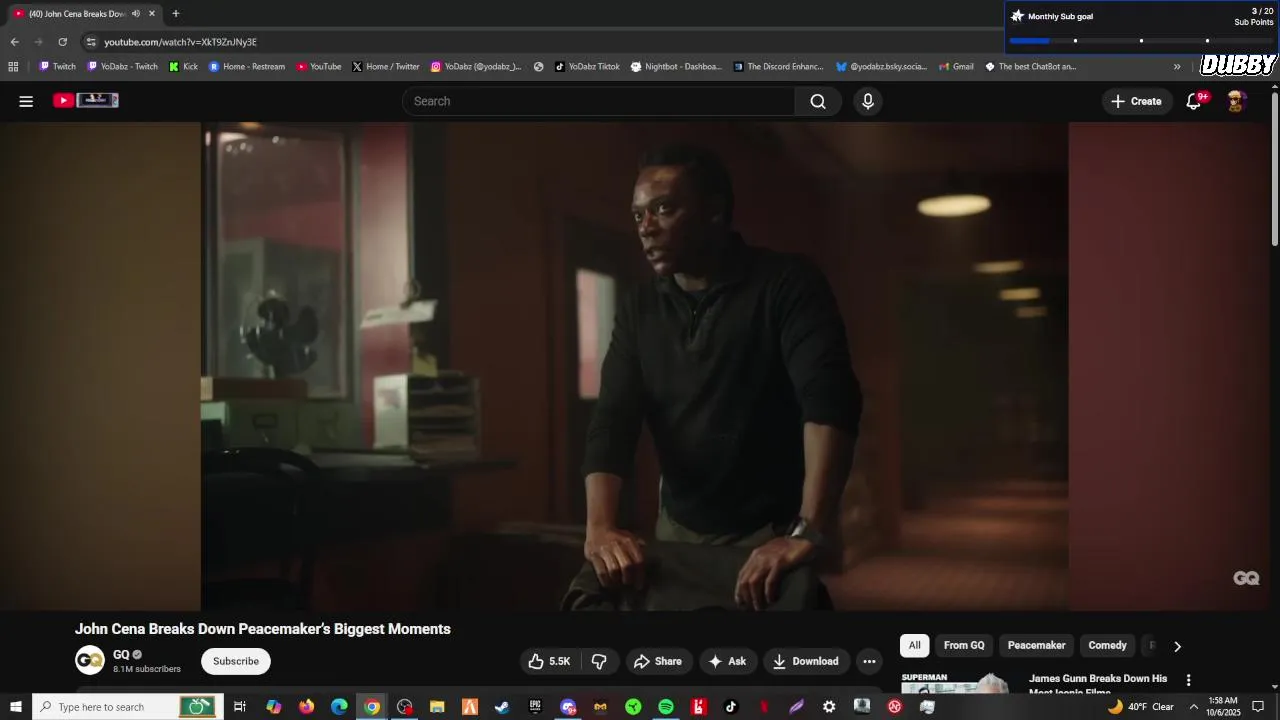Open TikTok app from taskbar
Image resolution: width=1280 pixels, height=720 pixels.
click(x=731, y=707)
